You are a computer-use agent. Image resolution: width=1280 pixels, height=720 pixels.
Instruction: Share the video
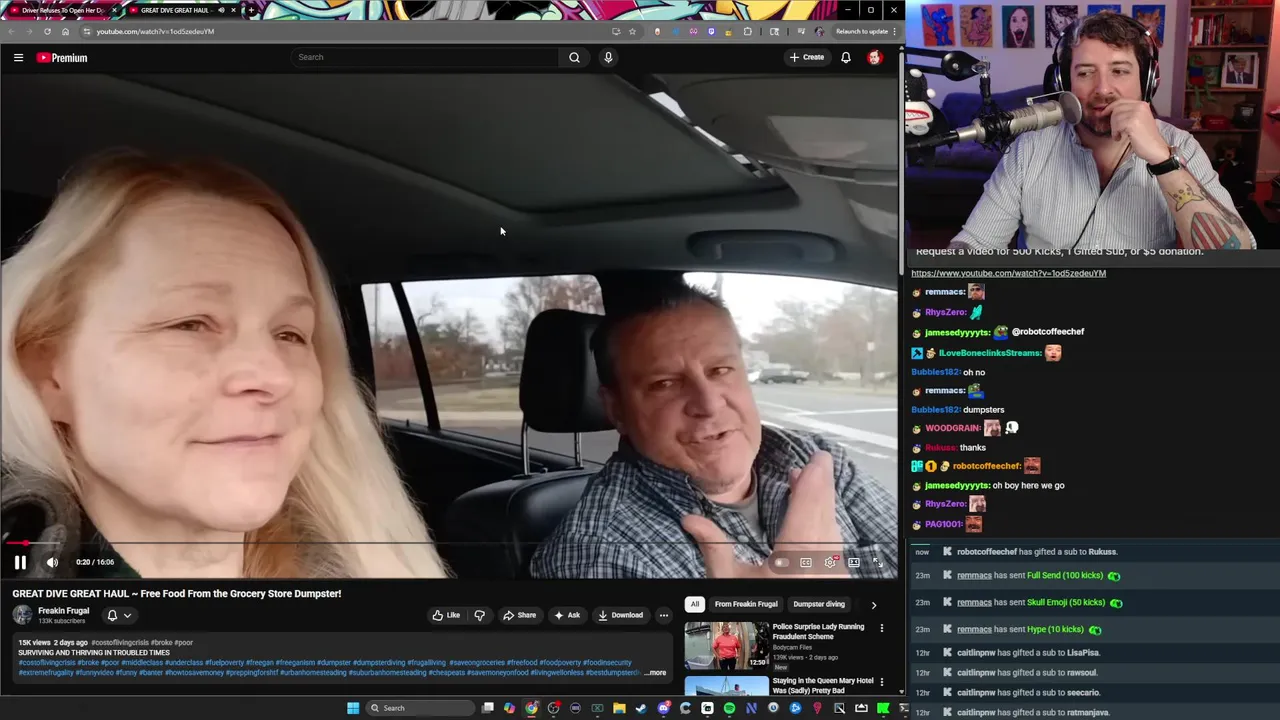[520, 615]
